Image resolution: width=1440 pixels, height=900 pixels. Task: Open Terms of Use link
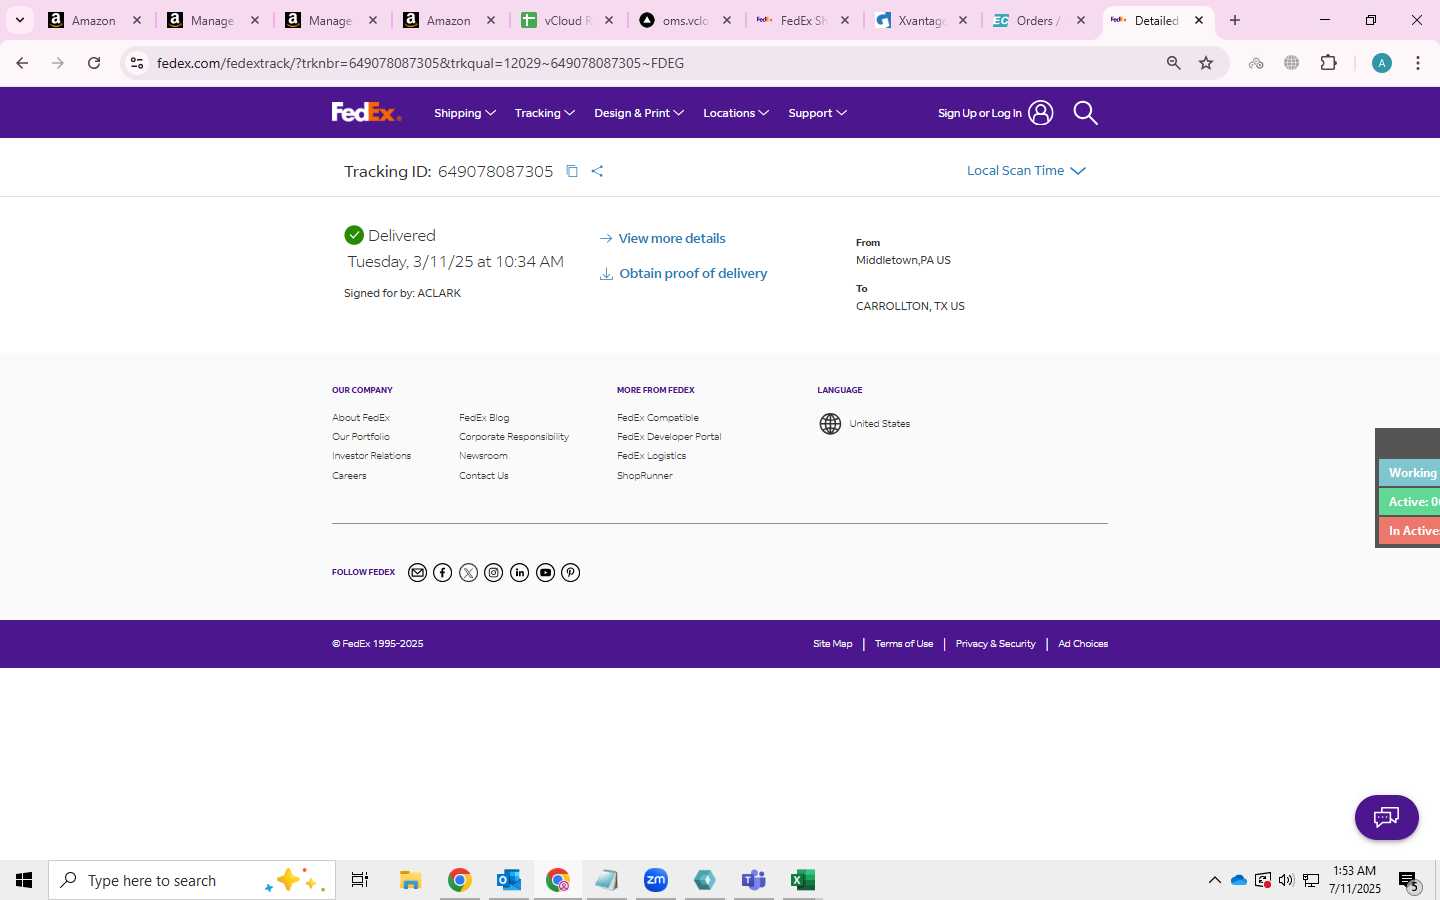[x=904, y=644]
